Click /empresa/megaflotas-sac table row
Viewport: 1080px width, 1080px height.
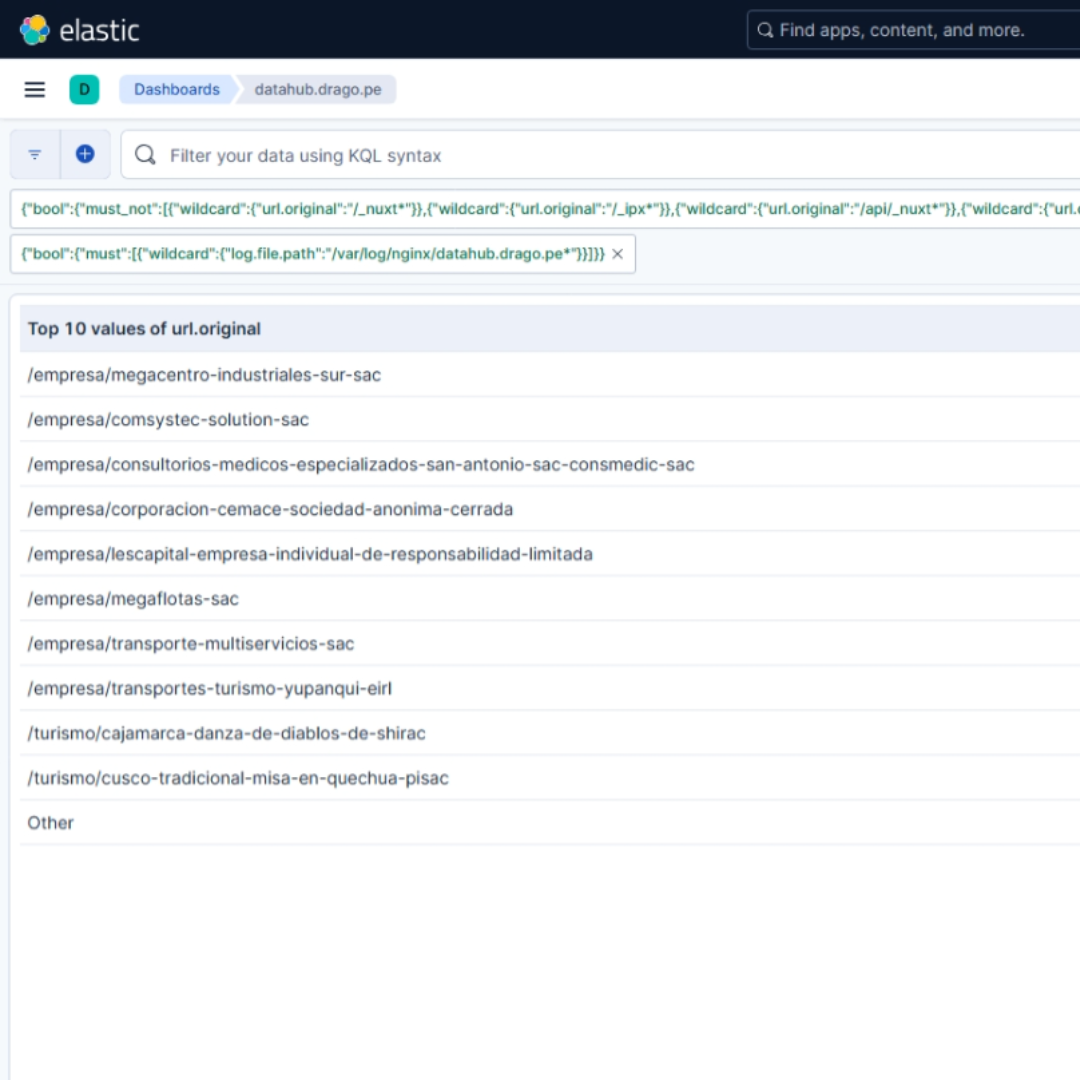550,599
